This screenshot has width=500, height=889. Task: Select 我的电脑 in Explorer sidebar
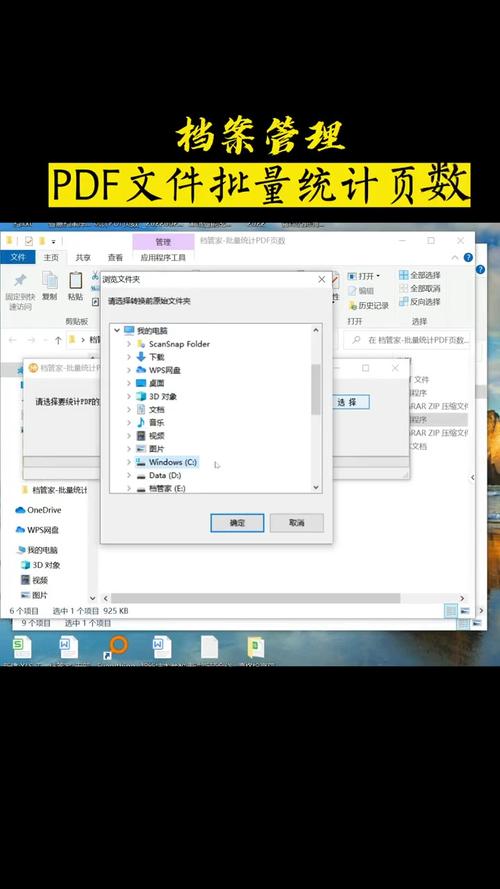(37, 550)
